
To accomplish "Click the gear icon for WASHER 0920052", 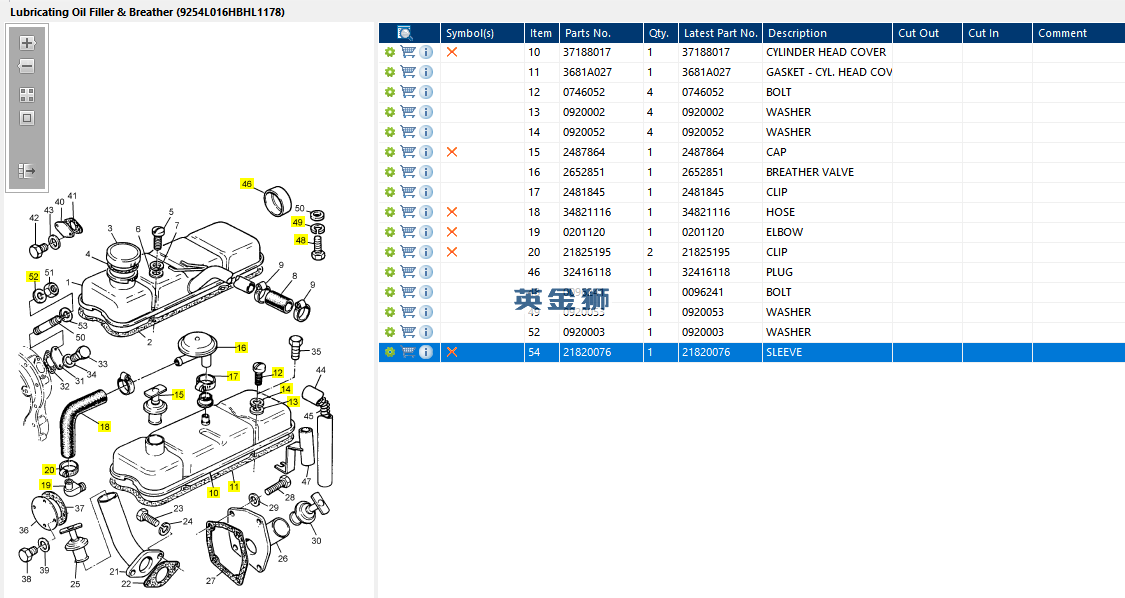I will coord(390,132).
